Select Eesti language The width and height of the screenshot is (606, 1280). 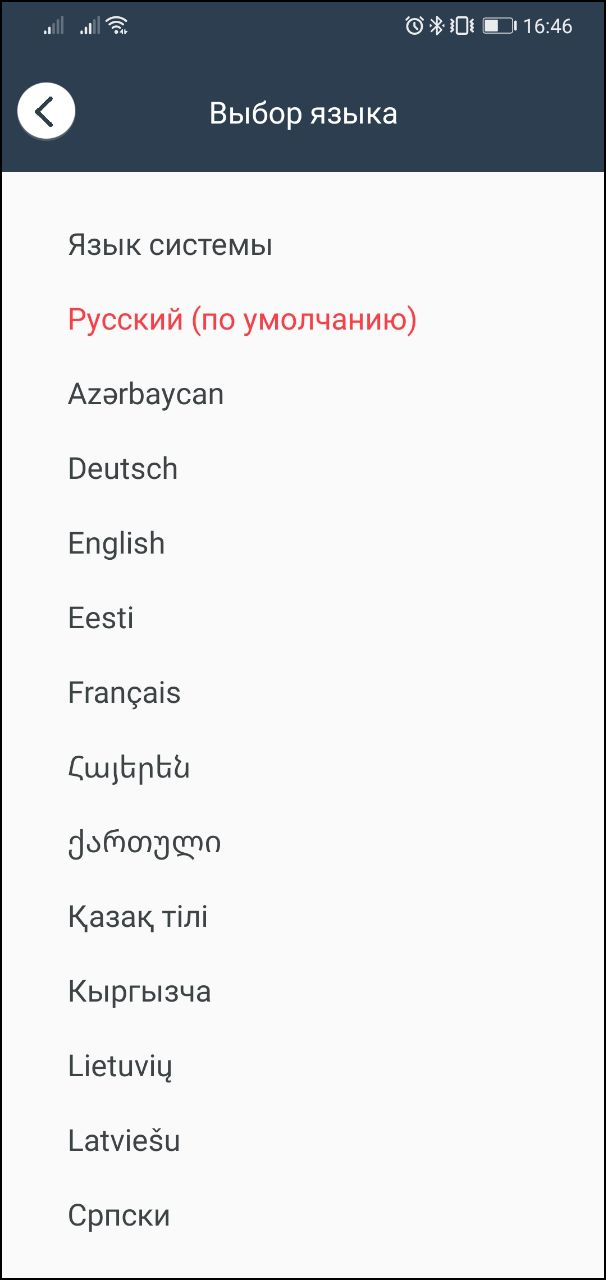[101, 618]
